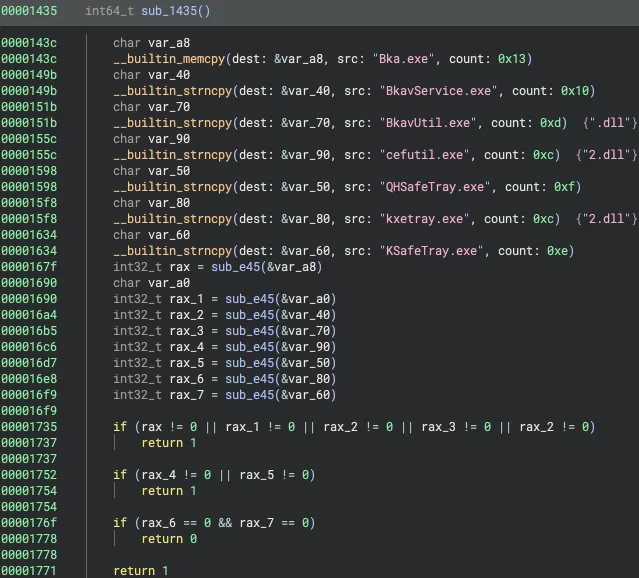Screen dimensions: 639x578
Task: Click &var_60 in the KSafeTray strncpy call
Action: [x=306, y=251]
